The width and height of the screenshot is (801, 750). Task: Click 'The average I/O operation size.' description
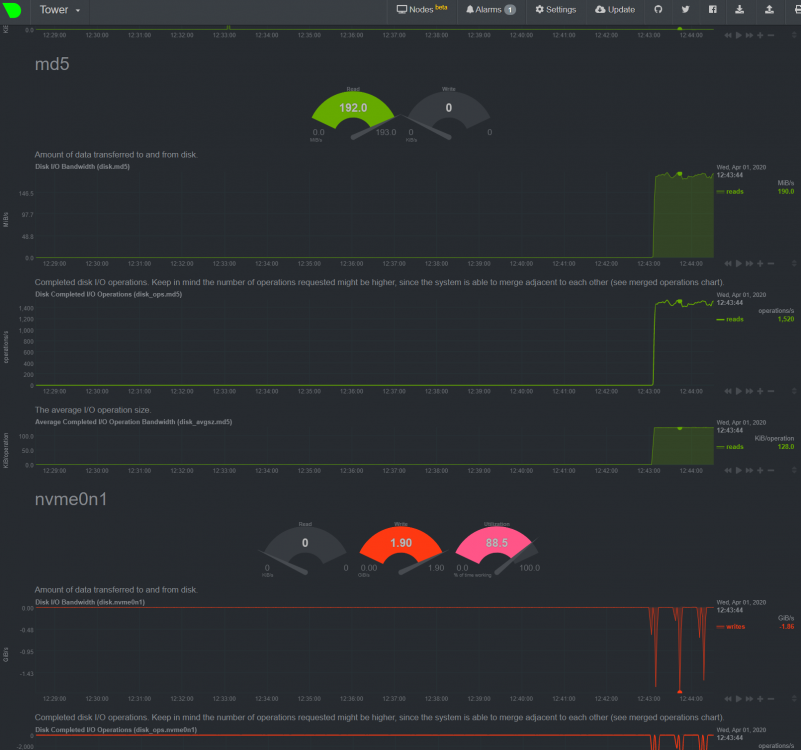(x=93, y=410)
